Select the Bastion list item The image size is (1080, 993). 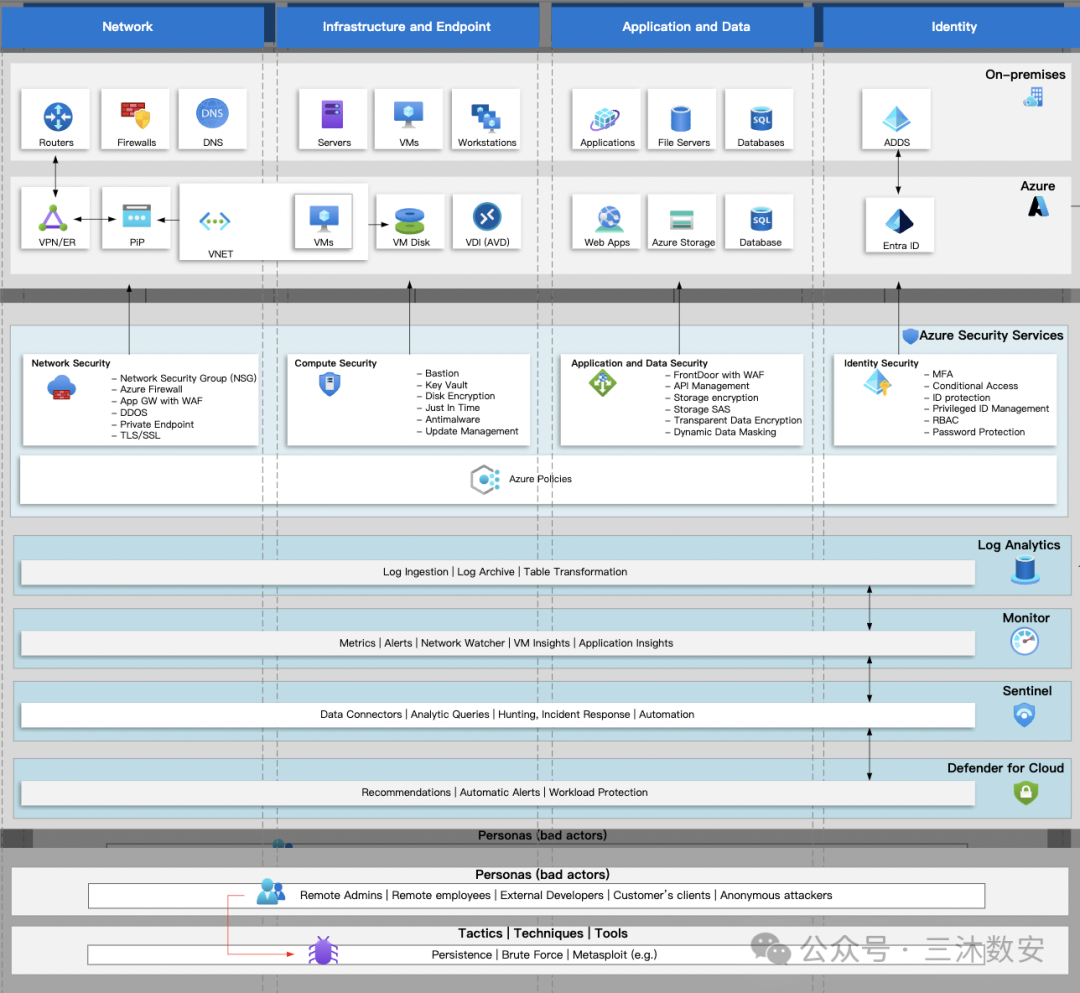[442, 373]
